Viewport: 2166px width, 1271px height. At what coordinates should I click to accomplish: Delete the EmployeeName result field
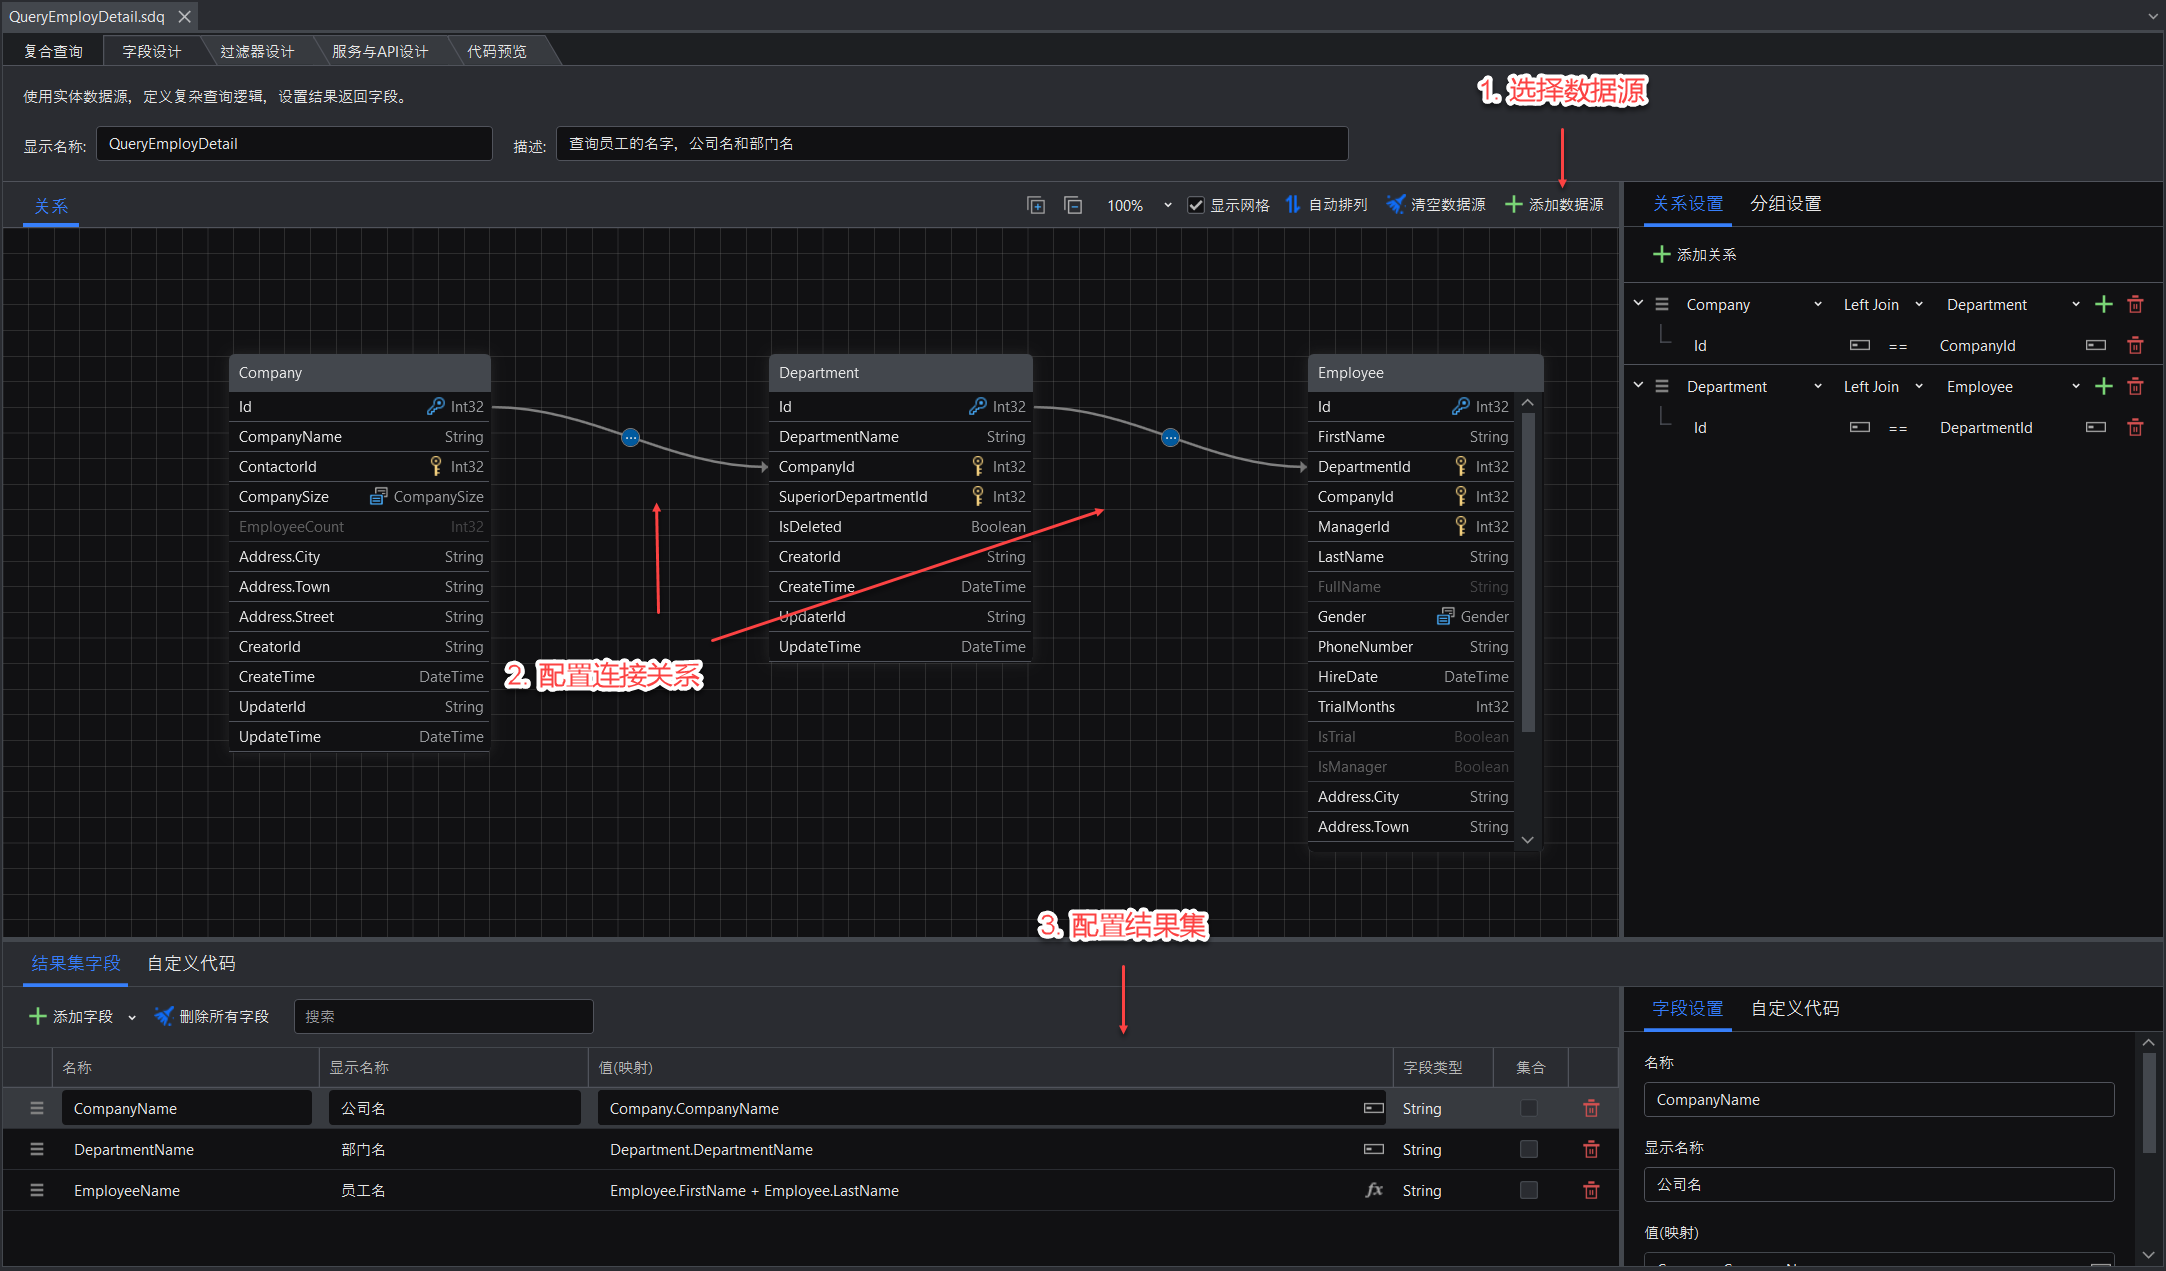tap(1591, 1191)
